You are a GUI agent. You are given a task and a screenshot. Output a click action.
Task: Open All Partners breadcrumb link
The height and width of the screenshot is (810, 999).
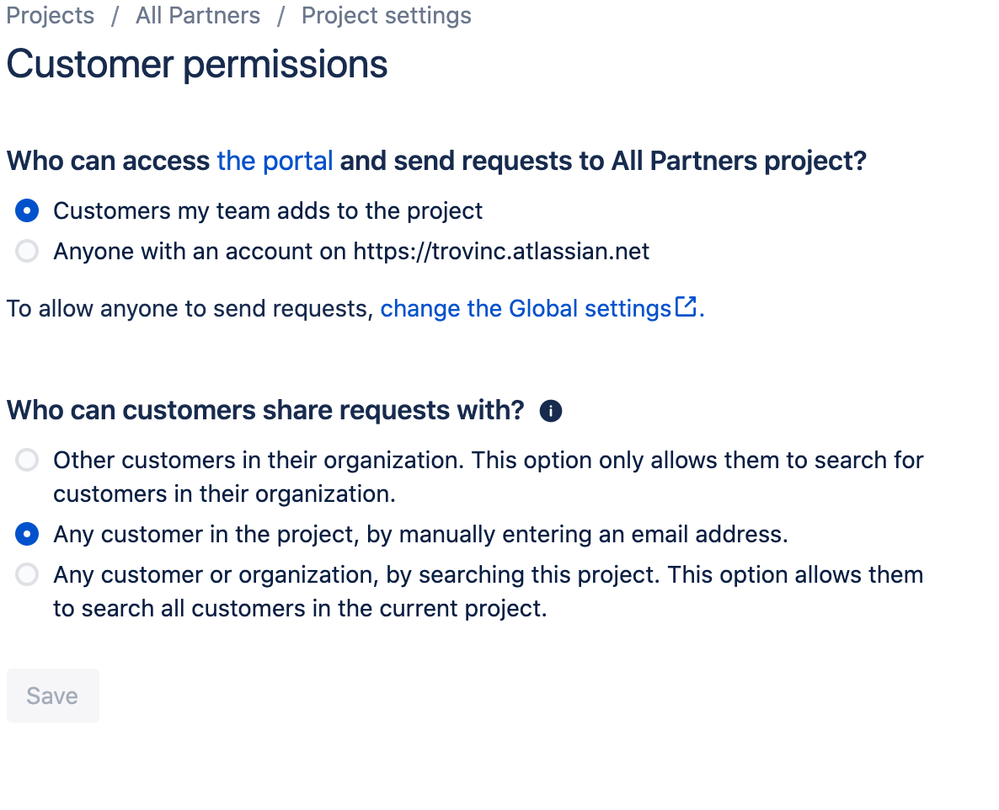(x=198, y=15)
